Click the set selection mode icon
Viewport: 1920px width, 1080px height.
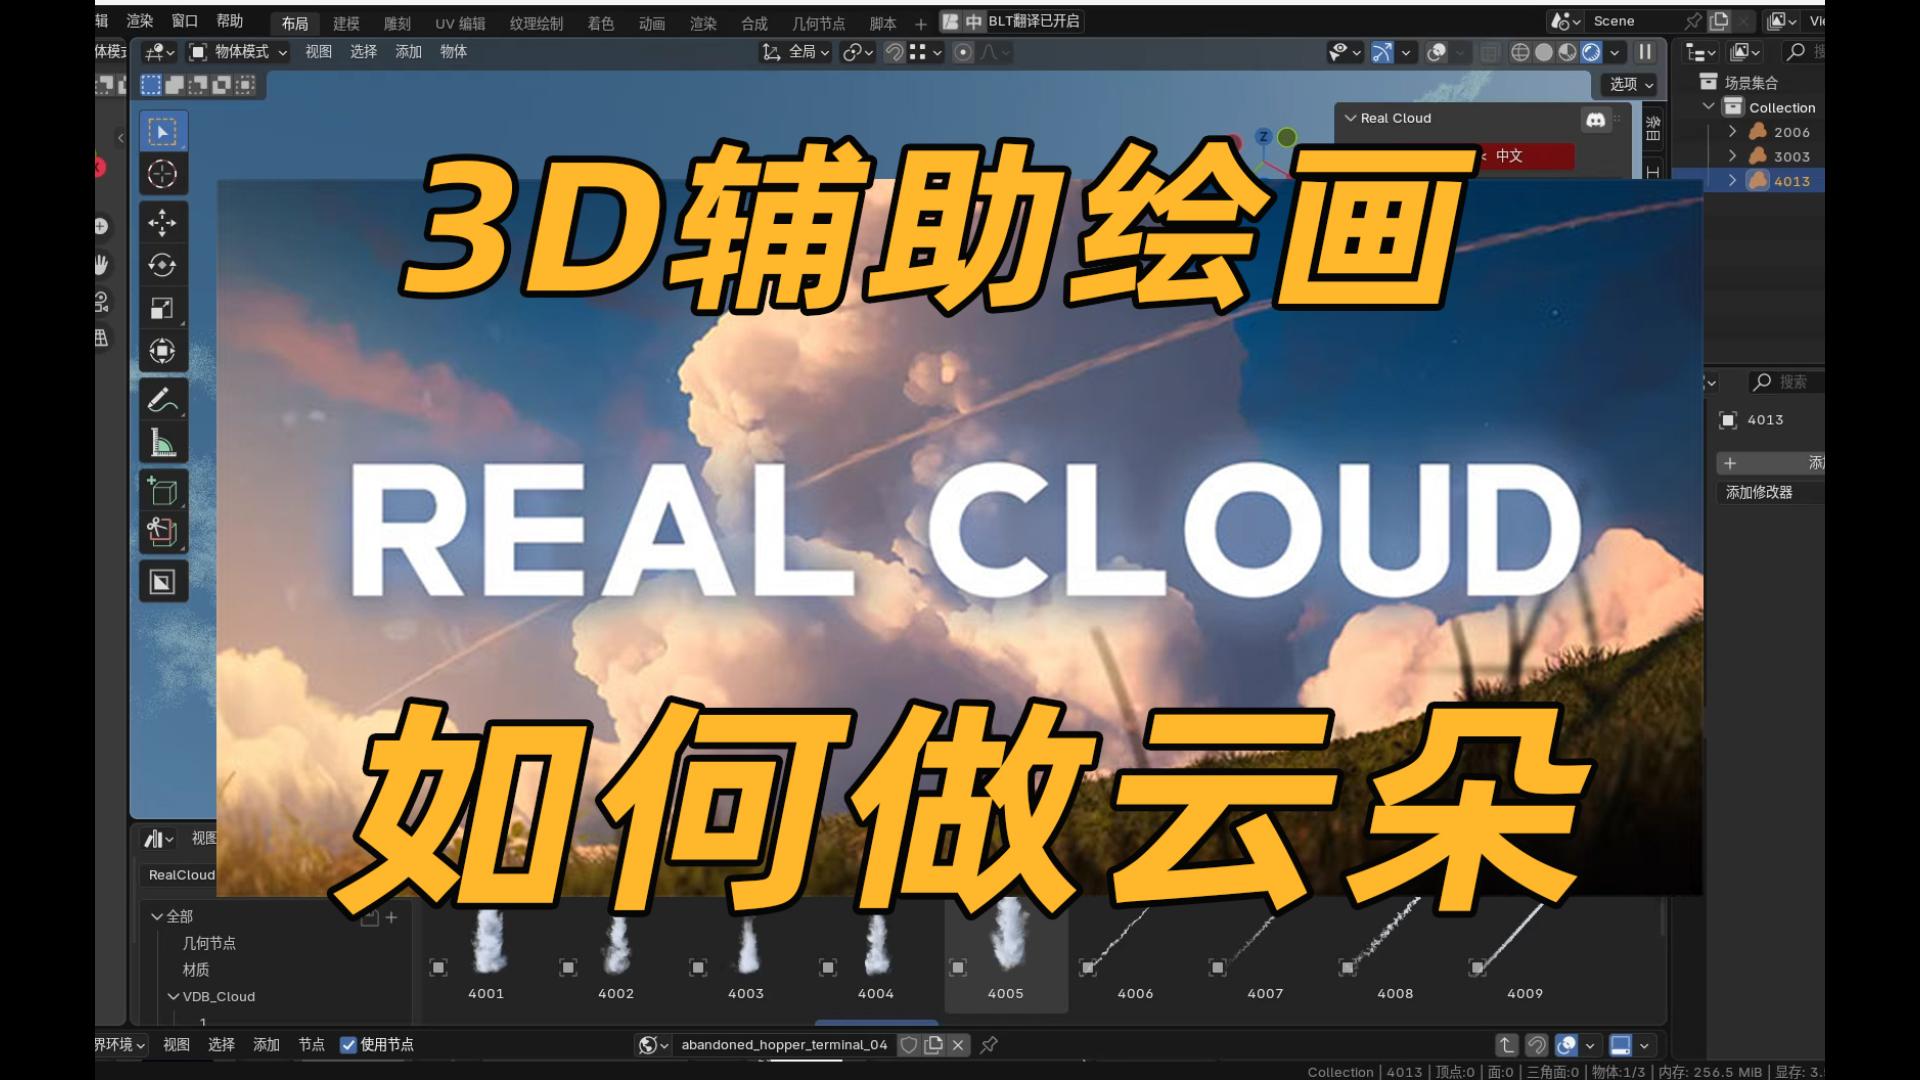[151, 85]
